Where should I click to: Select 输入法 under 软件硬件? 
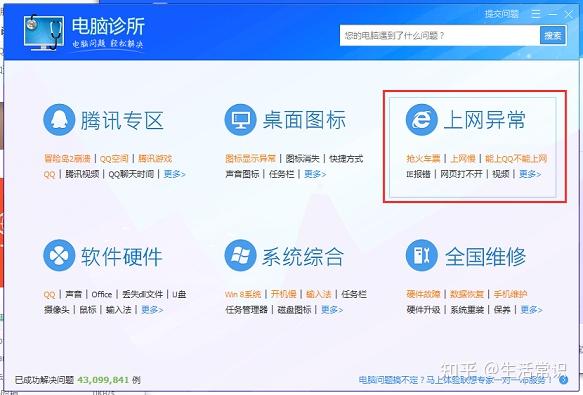(x=119, y=309)
